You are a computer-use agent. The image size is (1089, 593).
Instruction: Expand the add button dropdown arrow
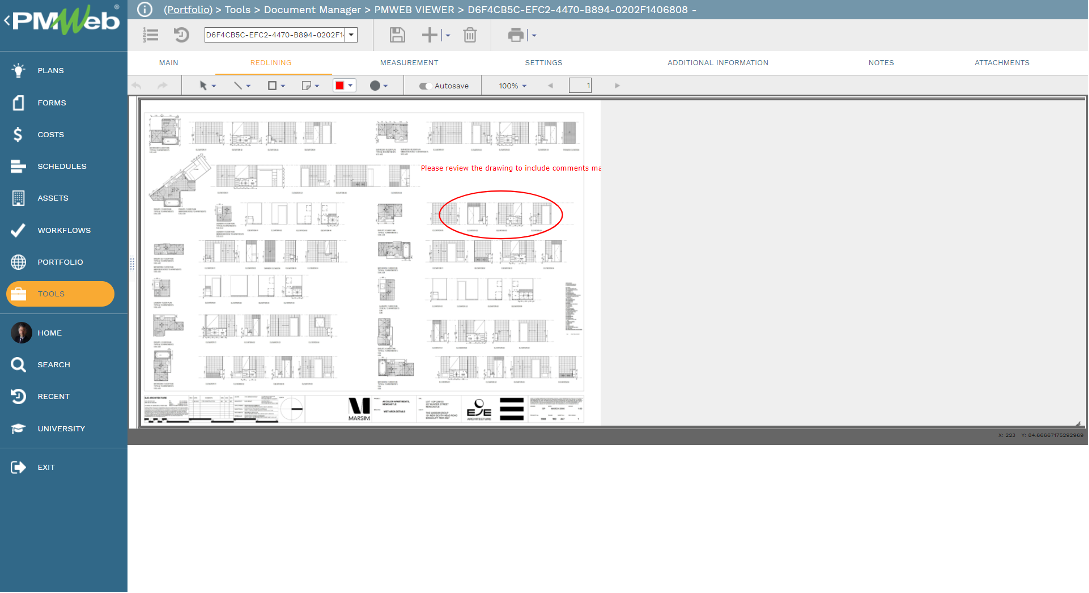[448, 35]
